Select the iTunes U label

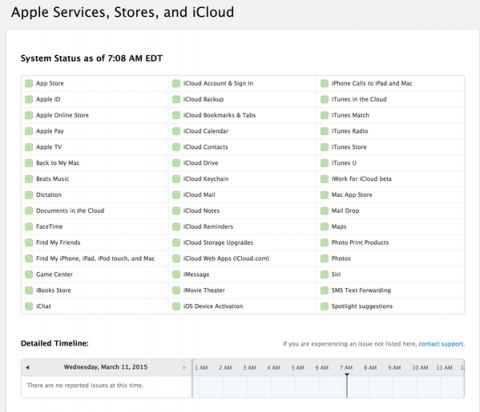[344, 163]
